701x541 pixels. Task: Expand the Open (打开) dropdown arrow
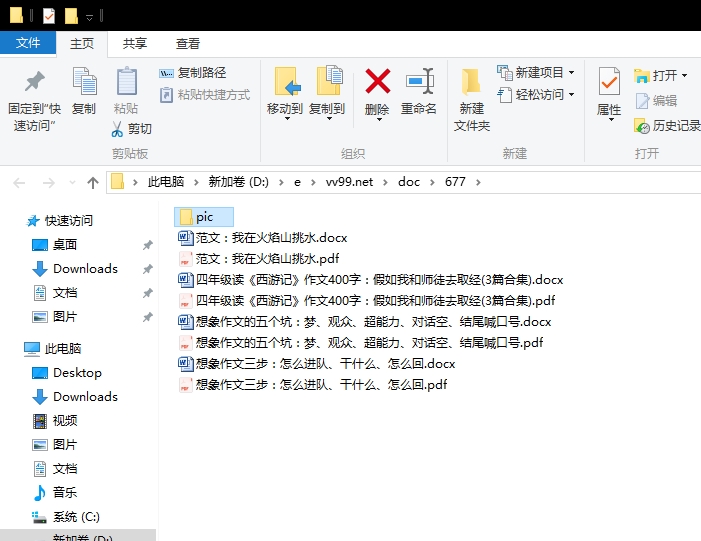(x=684, y=76)
